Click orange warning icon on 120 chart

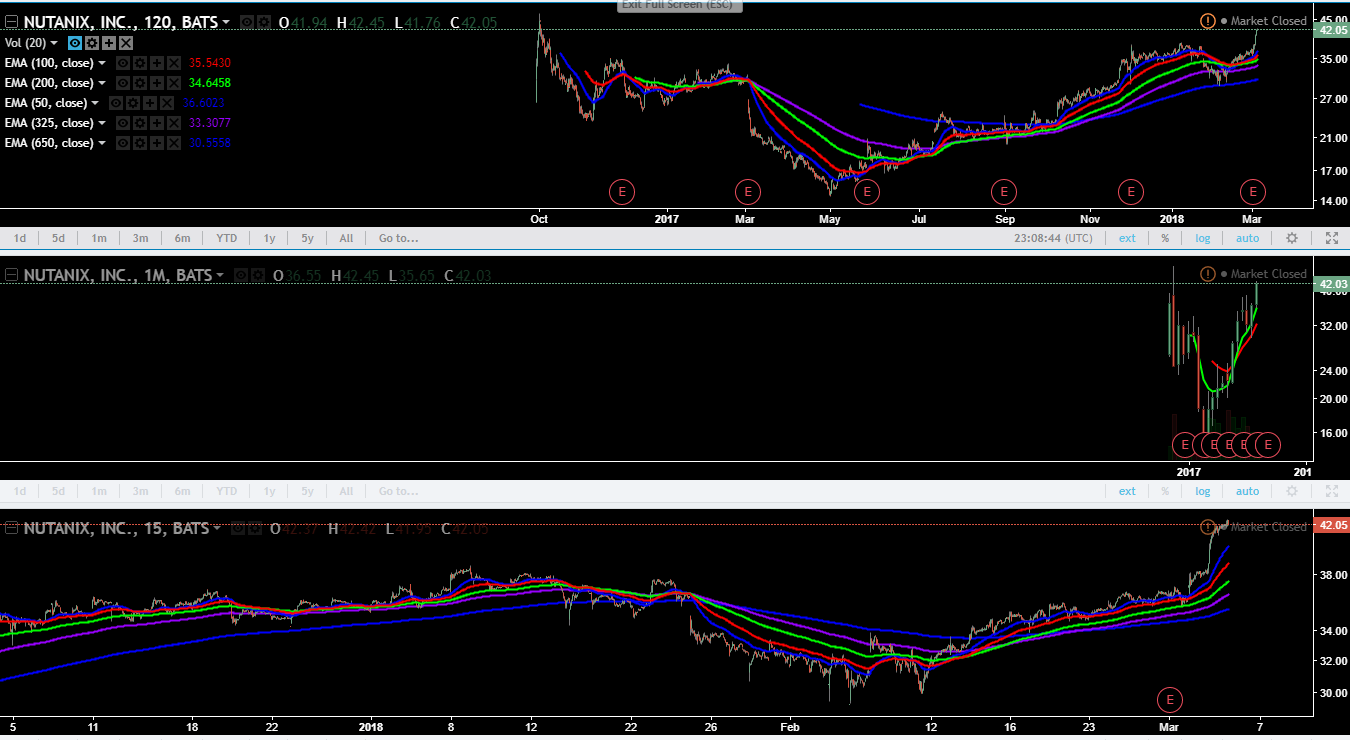click(x=1208, y=21)
